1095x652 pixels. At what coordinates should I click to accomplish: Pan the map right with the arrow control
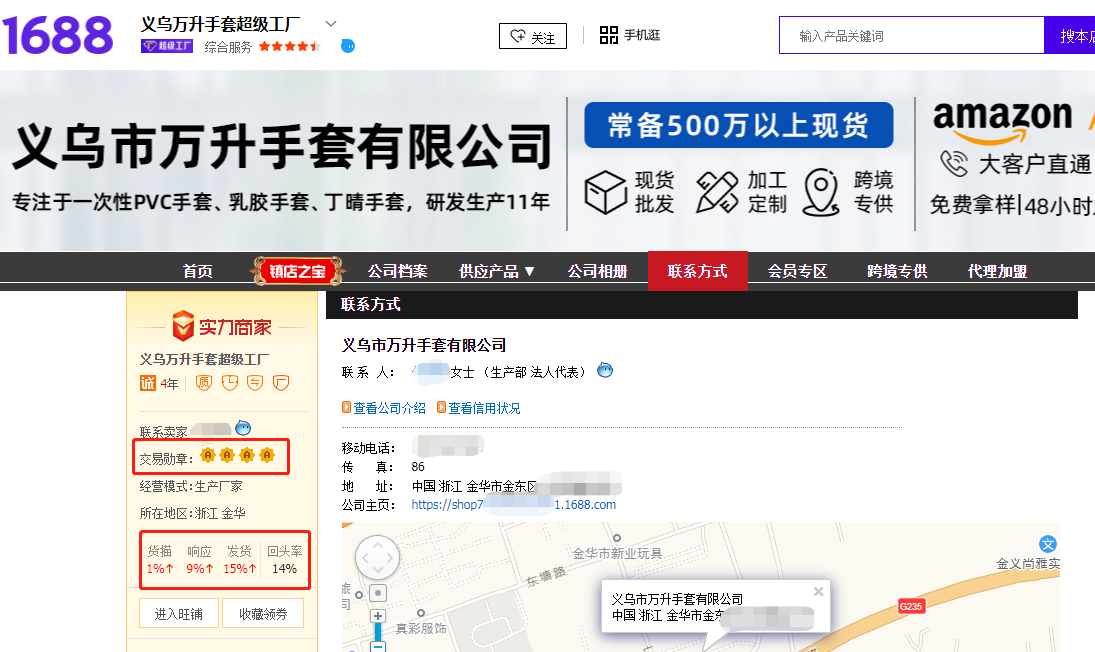[x=392, y=558]
